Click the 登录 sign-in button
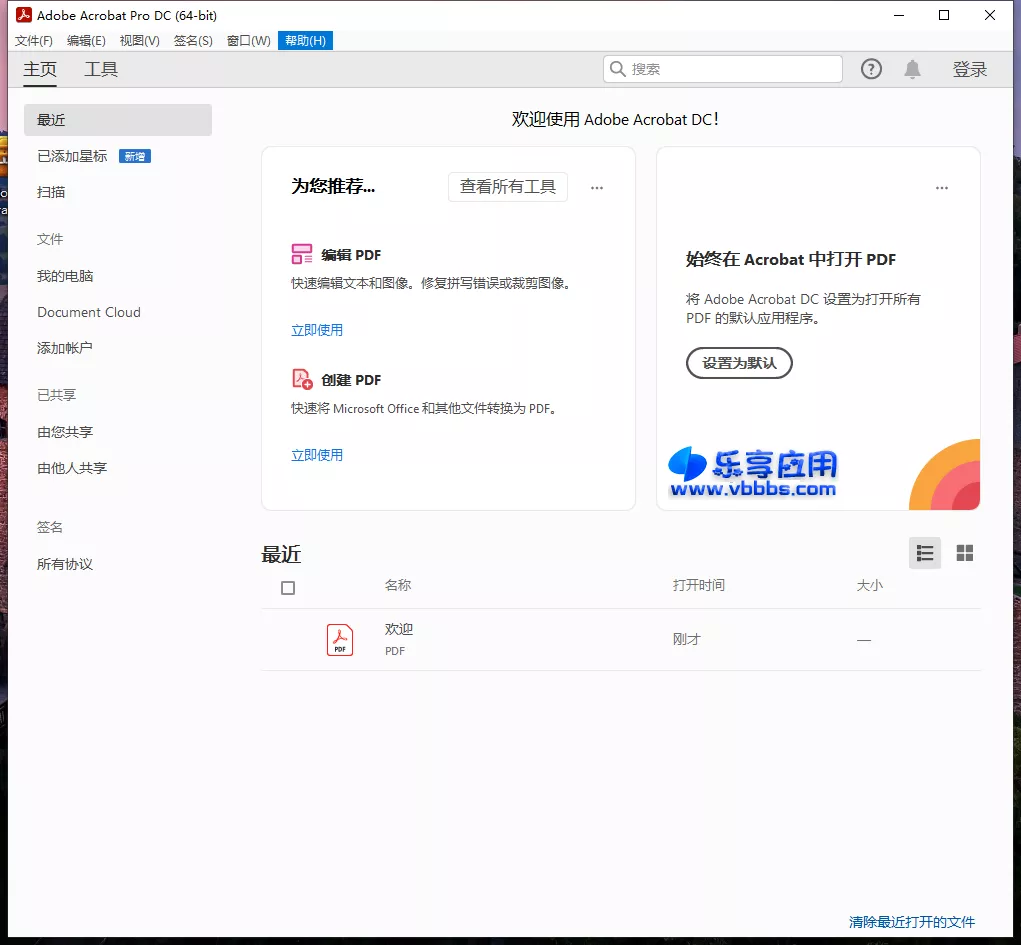The height and width of the screenshot is (945, 1021). (x=970, y=69)
